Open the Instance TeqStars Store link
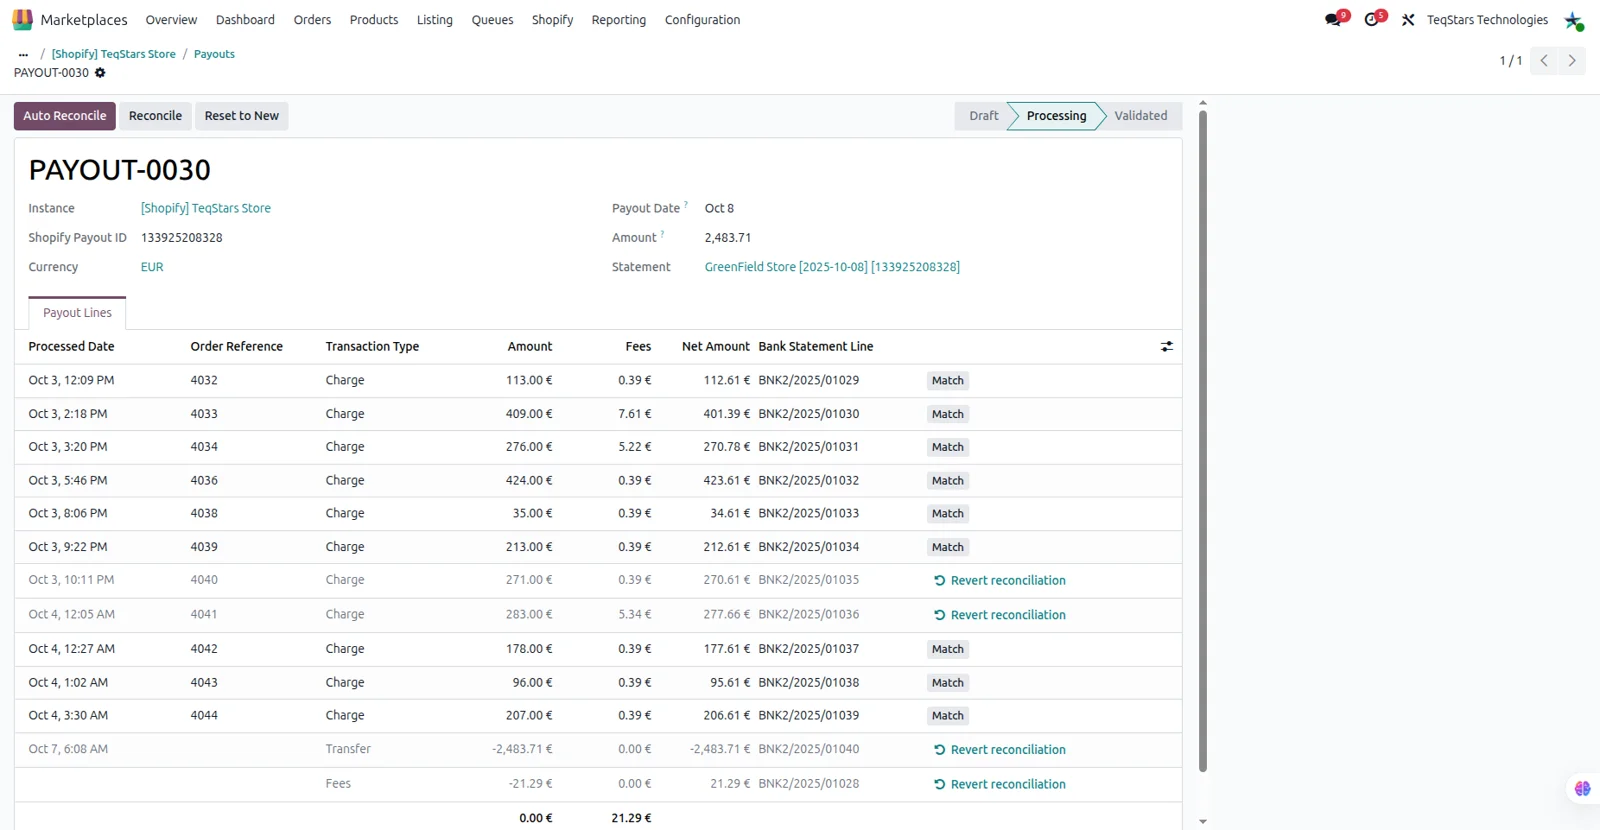 tap(206, 209)
